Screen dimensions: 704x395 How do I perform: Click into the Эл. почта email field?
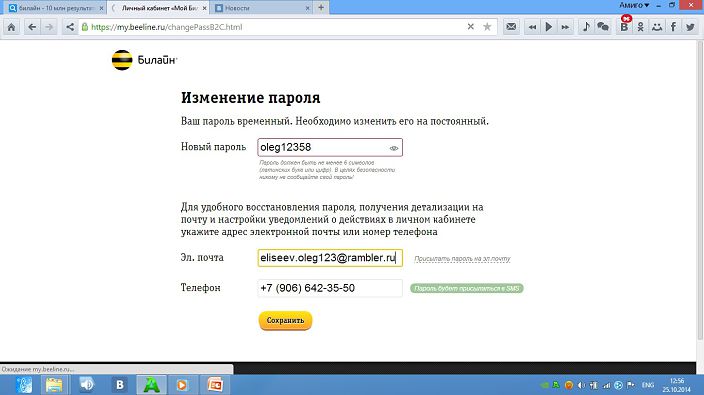point(330,258)
